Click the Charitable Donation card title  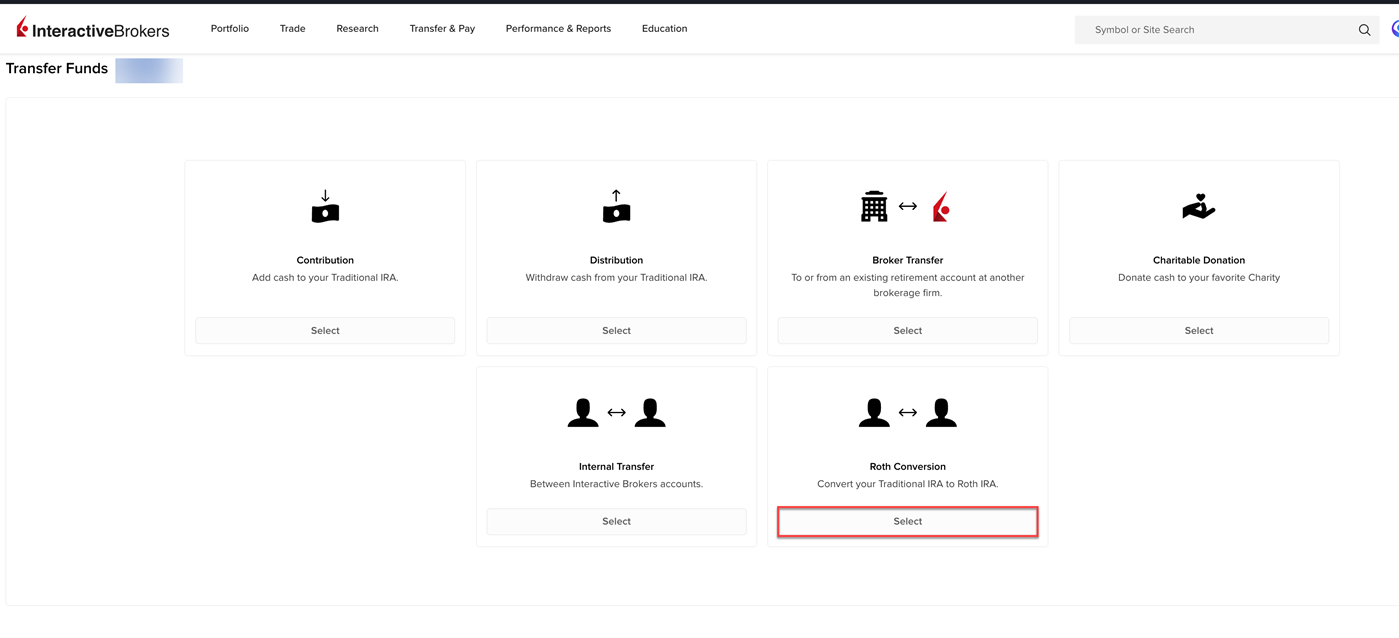[x=1199, y=260]
